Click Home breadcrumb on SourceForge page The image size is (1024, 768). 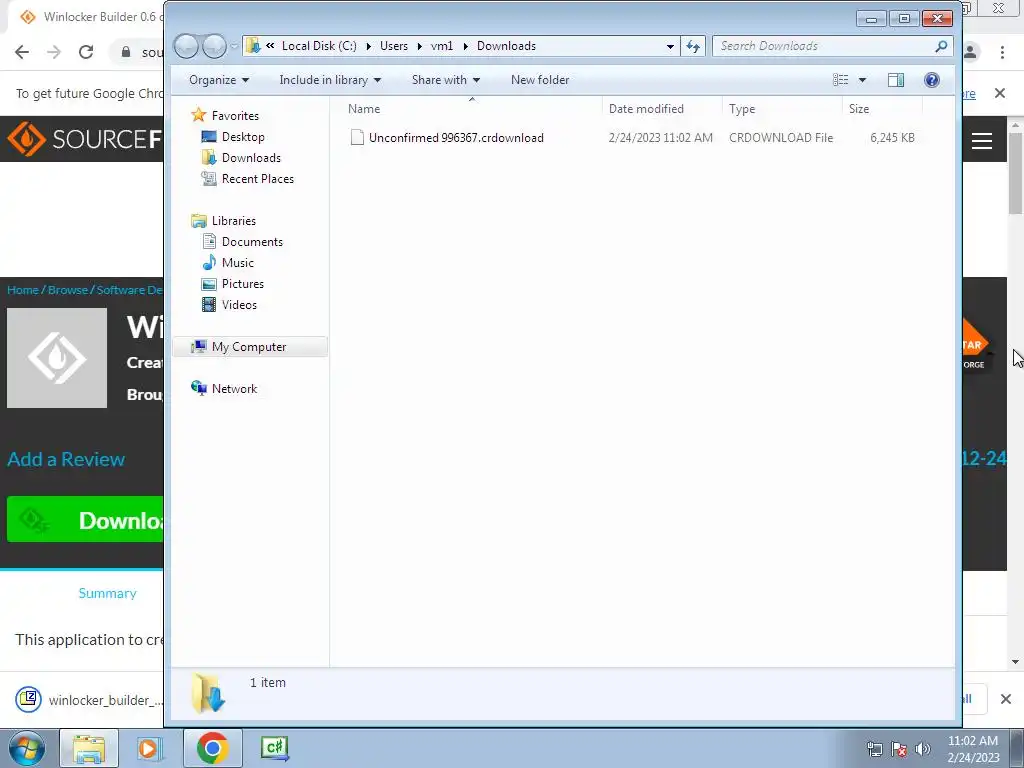[23, 290]
